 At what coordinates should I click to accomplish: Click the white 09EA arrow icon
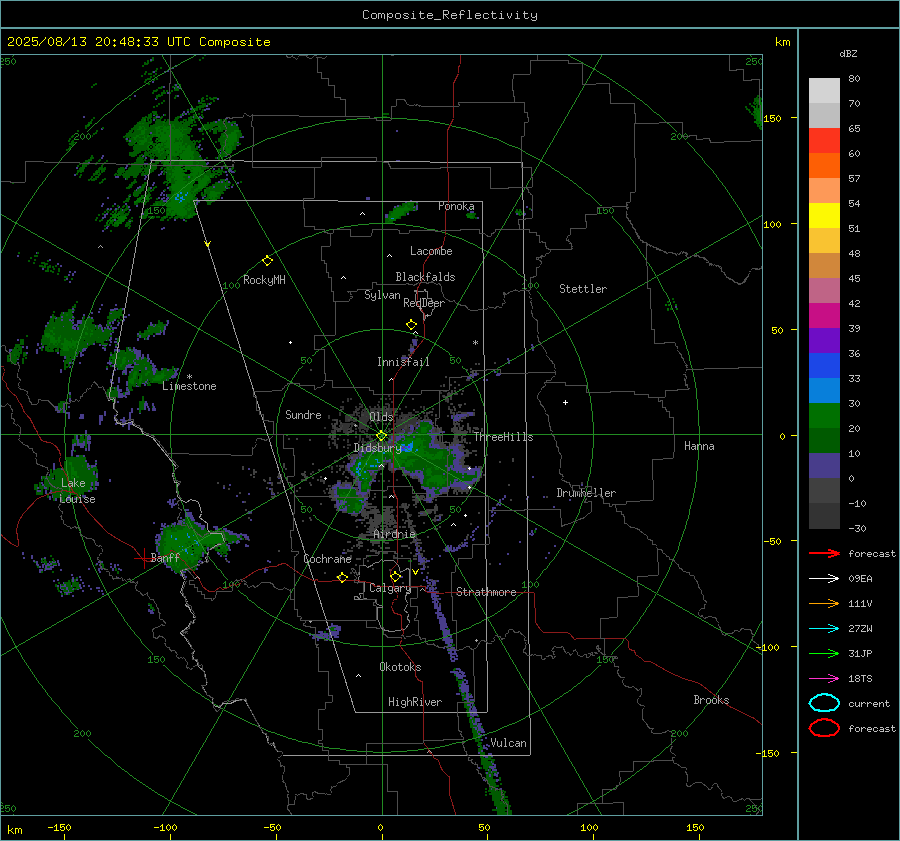(824, 579)
